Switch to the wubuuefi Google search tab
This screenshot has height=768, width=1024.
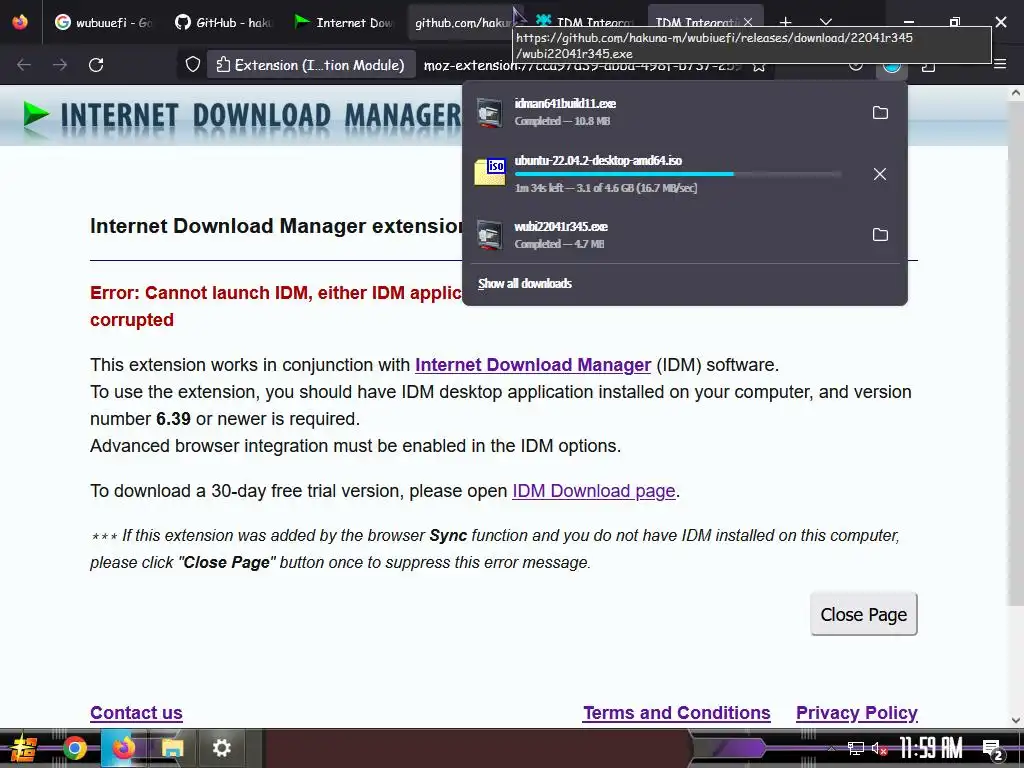click(103, 22)
